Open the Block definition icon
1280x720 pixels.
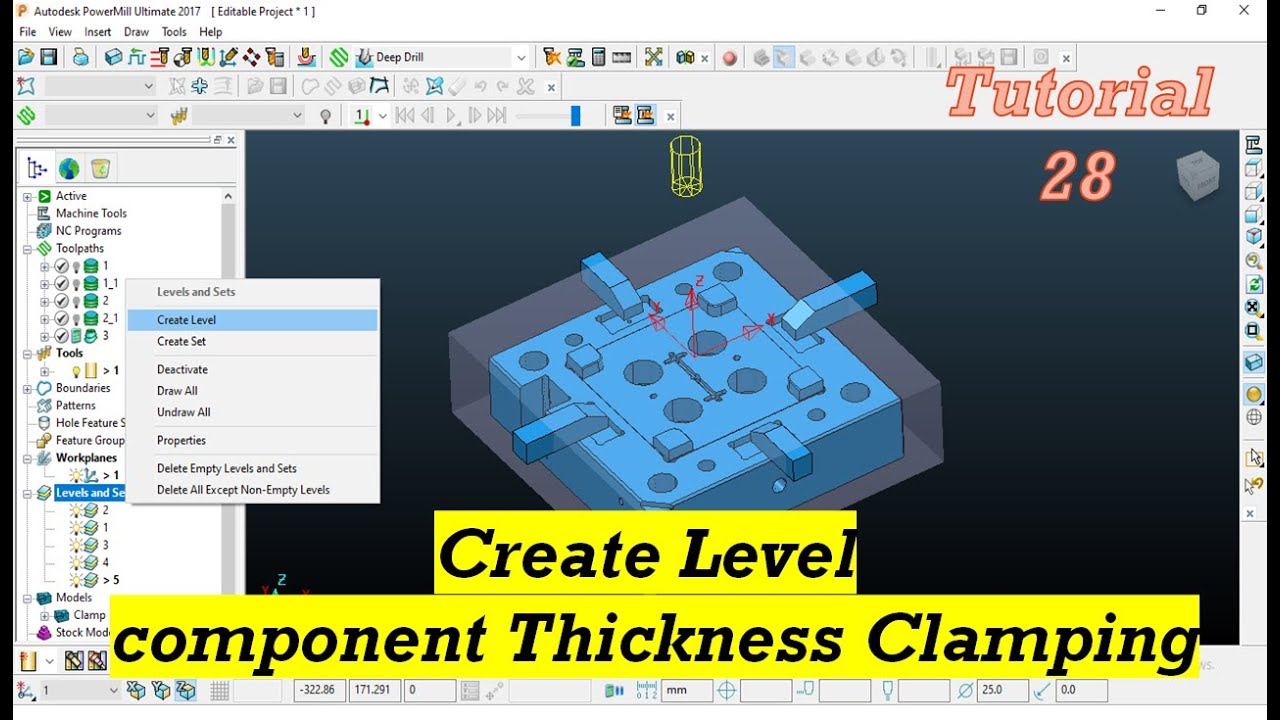pos(113,57)
